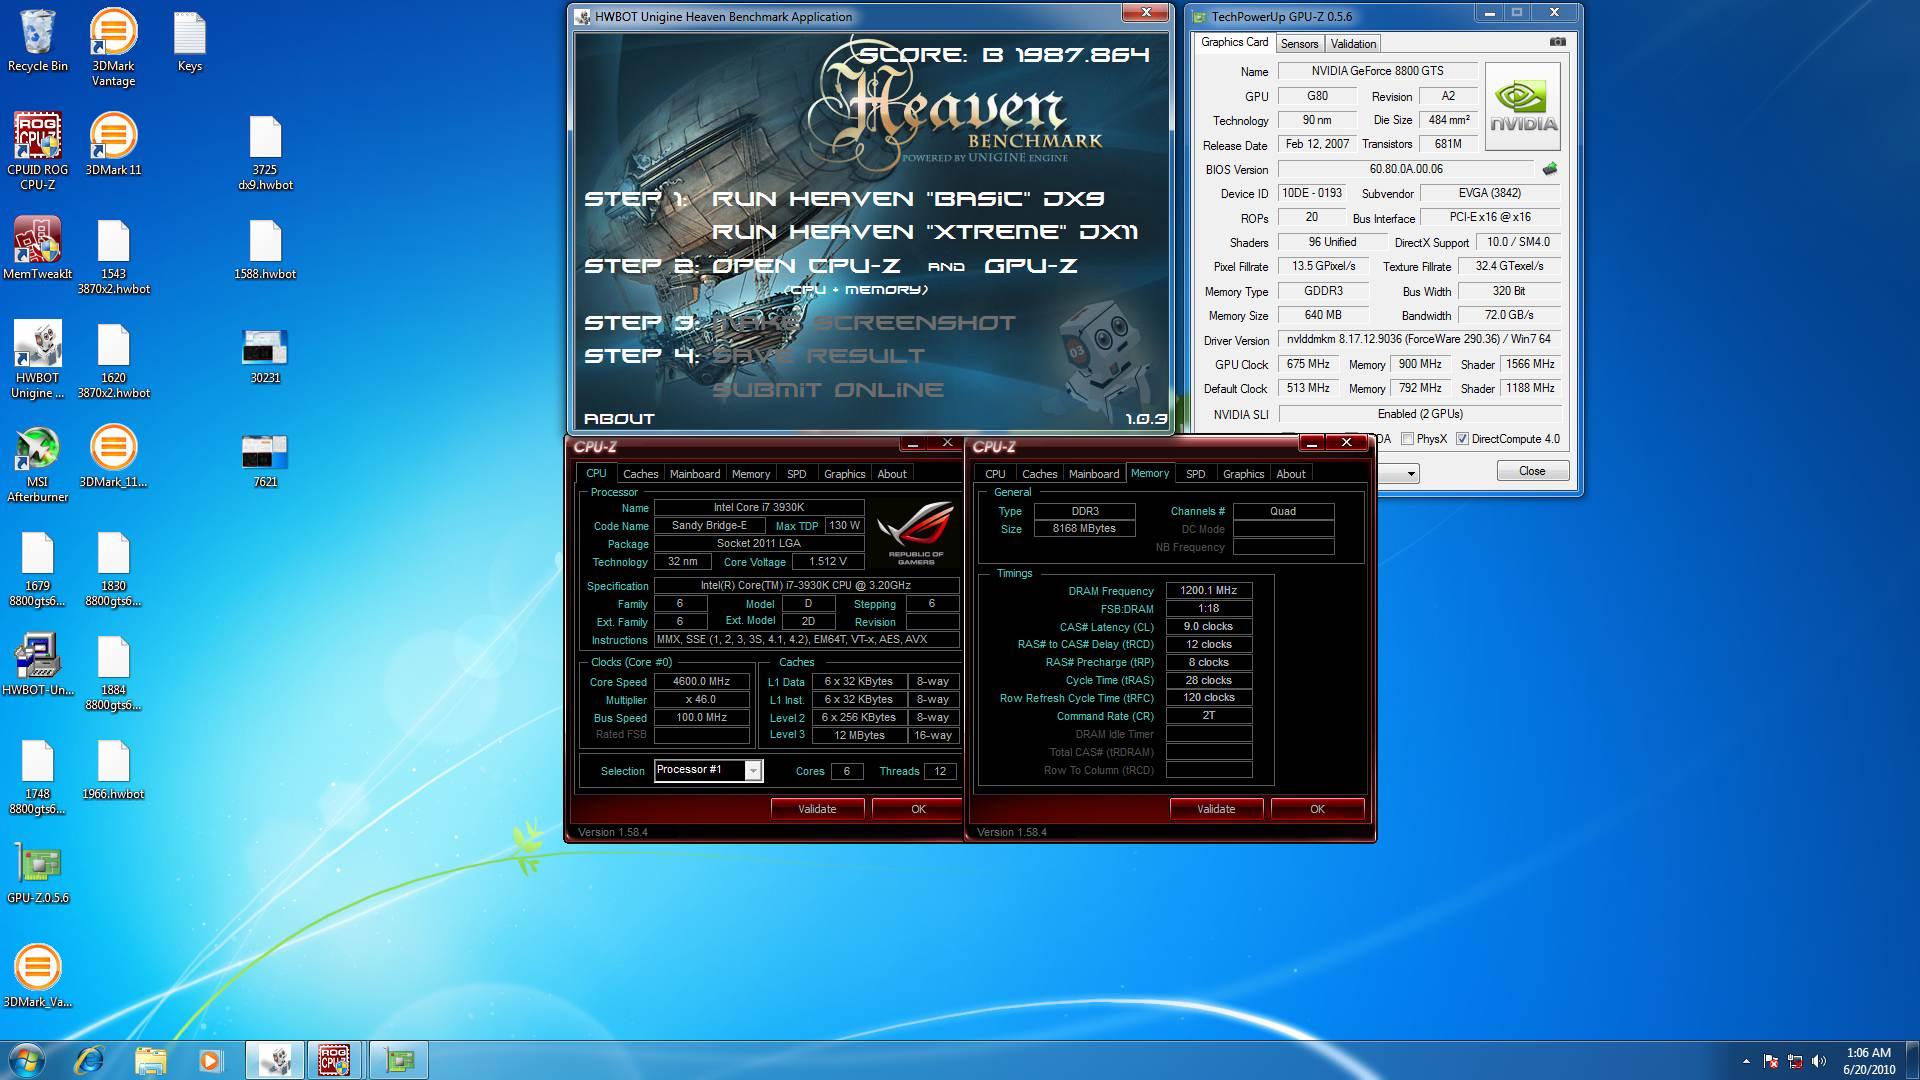Open SPD tab in right CPU-Z window
Image resolution: width=1920 pixels, height=1080 pixels.
tap(1195, 474)
